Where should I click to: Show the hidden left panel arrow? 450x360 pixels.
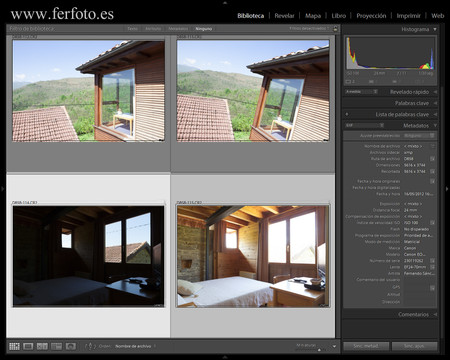point(3,189)
